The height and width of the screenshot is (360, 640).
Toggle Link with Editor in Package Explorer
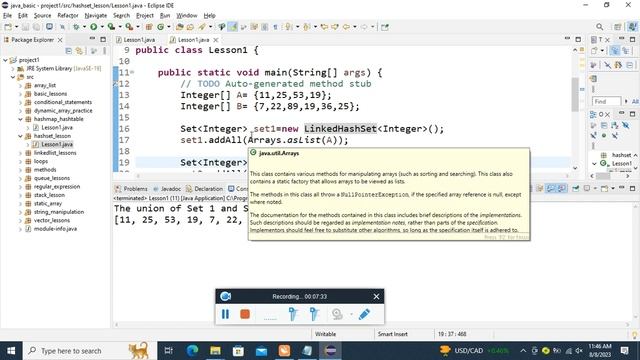(79, 51)
